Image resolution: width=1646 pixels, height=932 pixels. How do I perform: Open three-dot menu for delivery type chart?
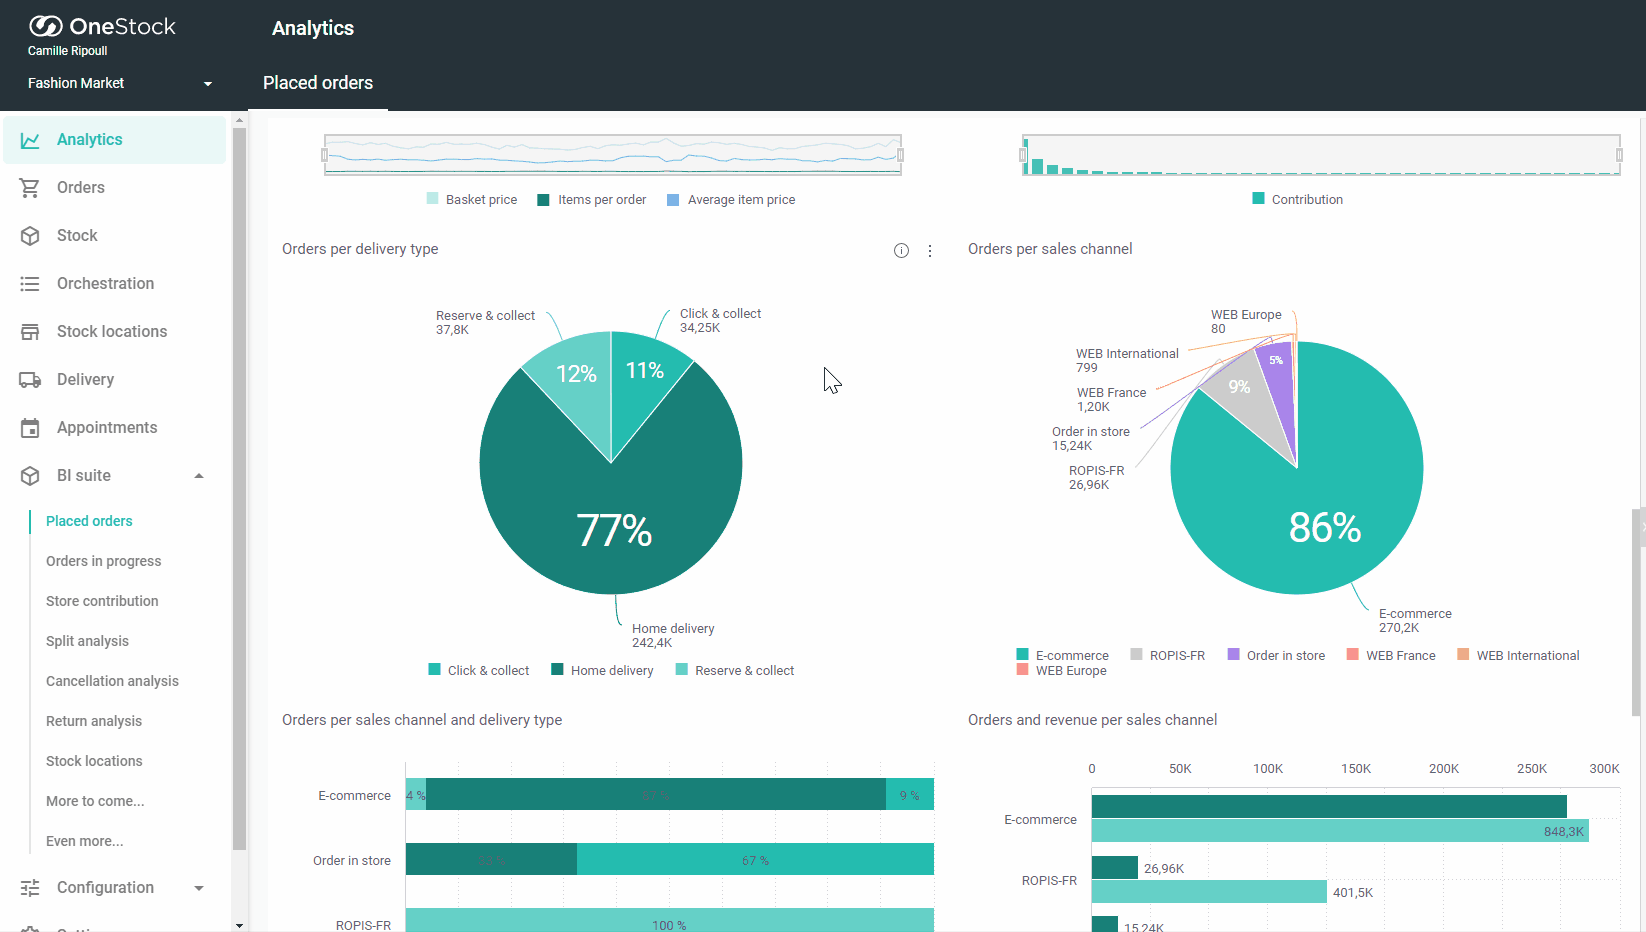(930, 251)
